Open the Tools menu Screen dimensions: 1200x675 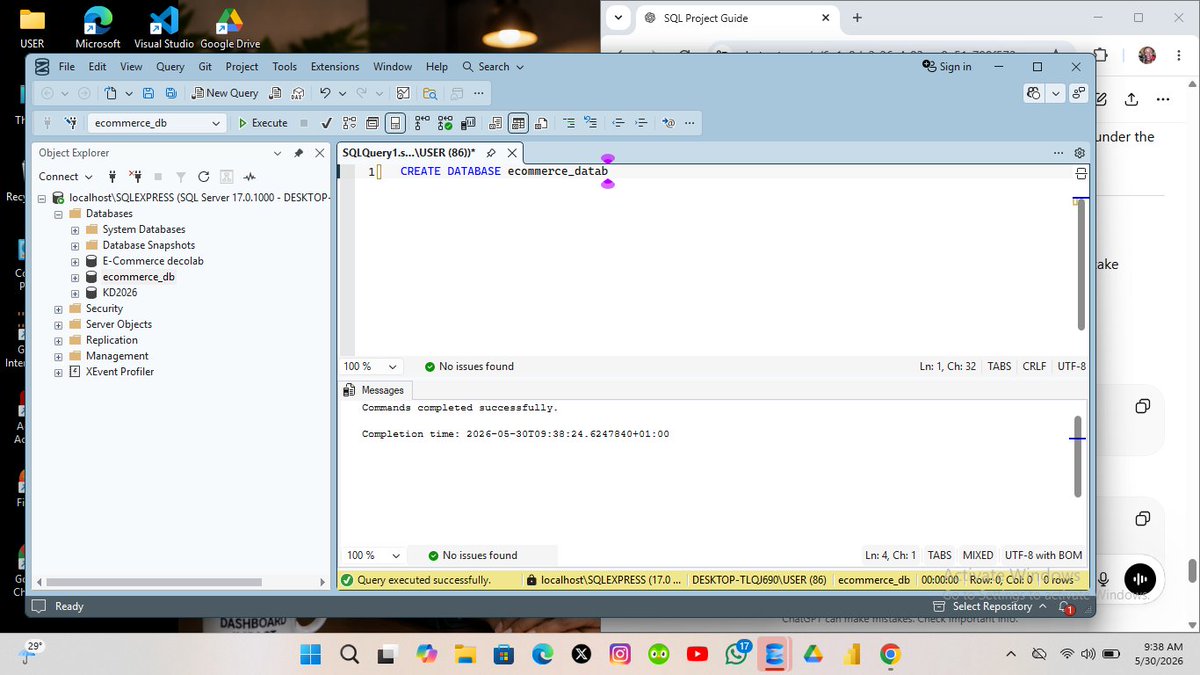point(285,67)
